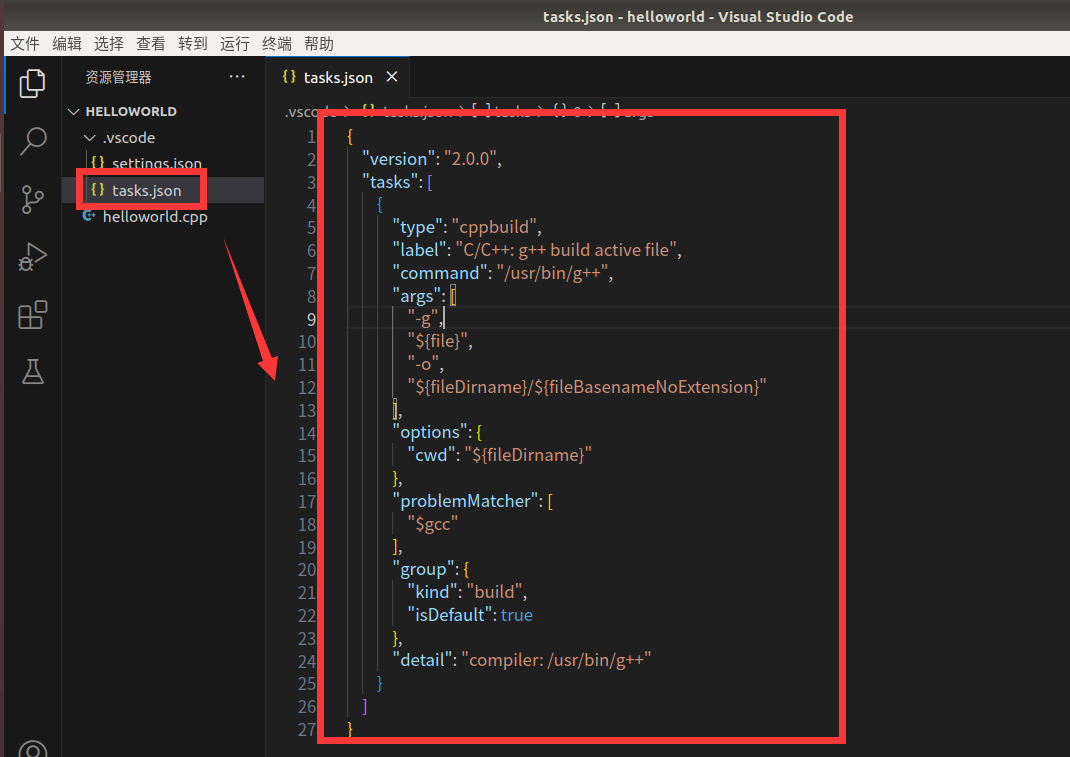This screenshot has height=757, width=1070.
Task: Click line number 9 in the gutter
Action: pos(311,319)
